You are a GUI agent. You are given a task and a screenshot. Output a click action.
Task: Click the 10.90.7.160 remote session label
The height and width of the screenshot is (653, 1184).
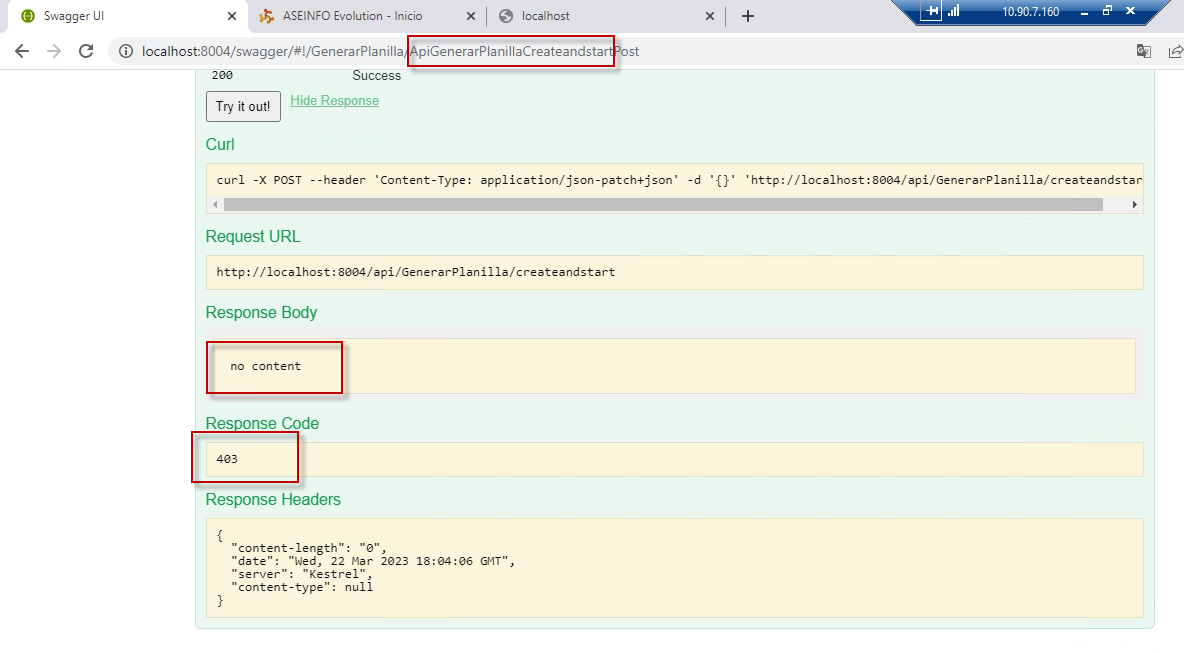click(1030, 11)
